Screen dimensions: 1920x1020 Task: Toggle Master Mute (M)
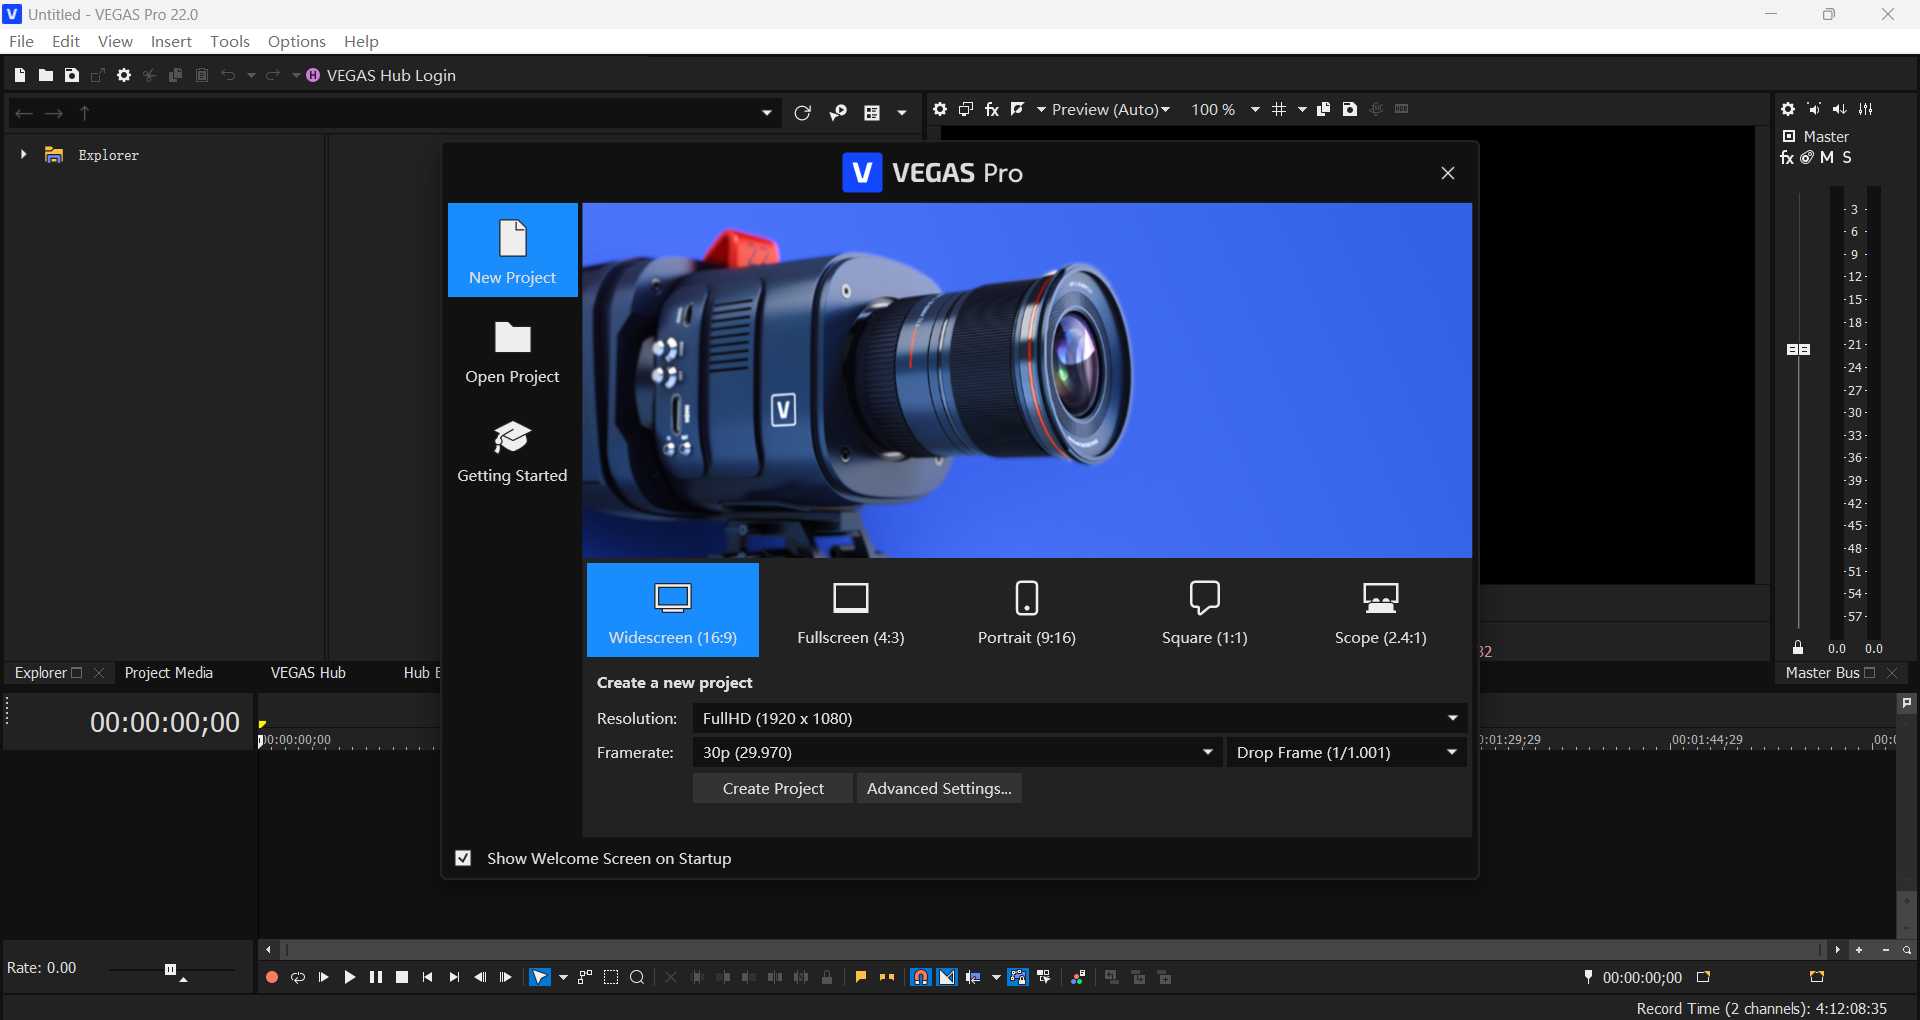tap(1827, 157)
